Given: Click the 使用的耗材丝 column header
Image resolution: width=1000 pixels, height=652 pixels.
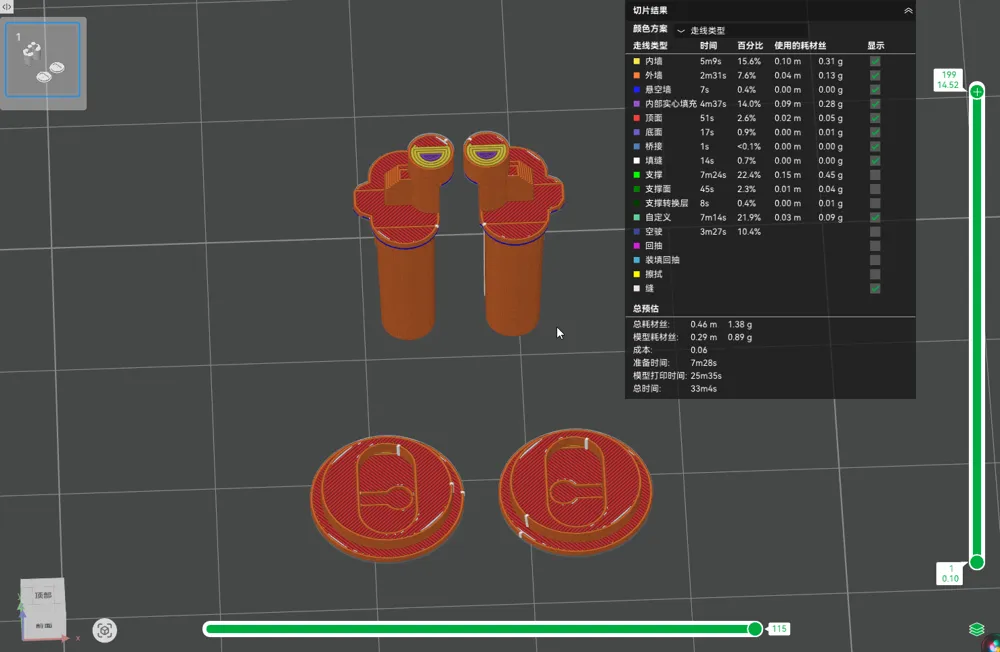Looking at the screenshot, I should coord(800,45).
